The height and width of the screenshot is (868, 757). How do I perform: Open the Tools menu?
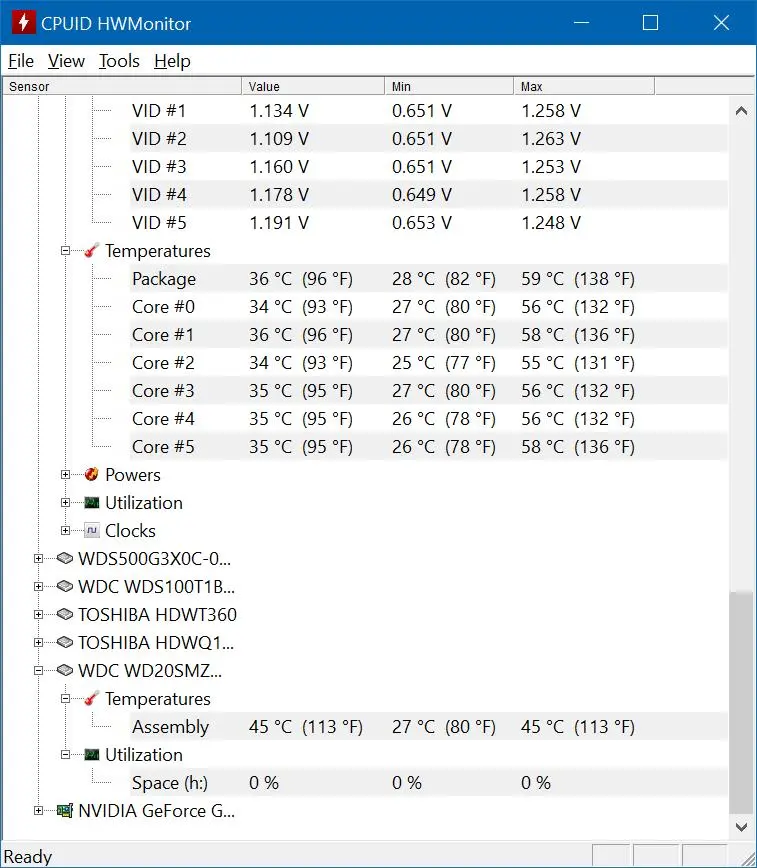click(119, 61)
